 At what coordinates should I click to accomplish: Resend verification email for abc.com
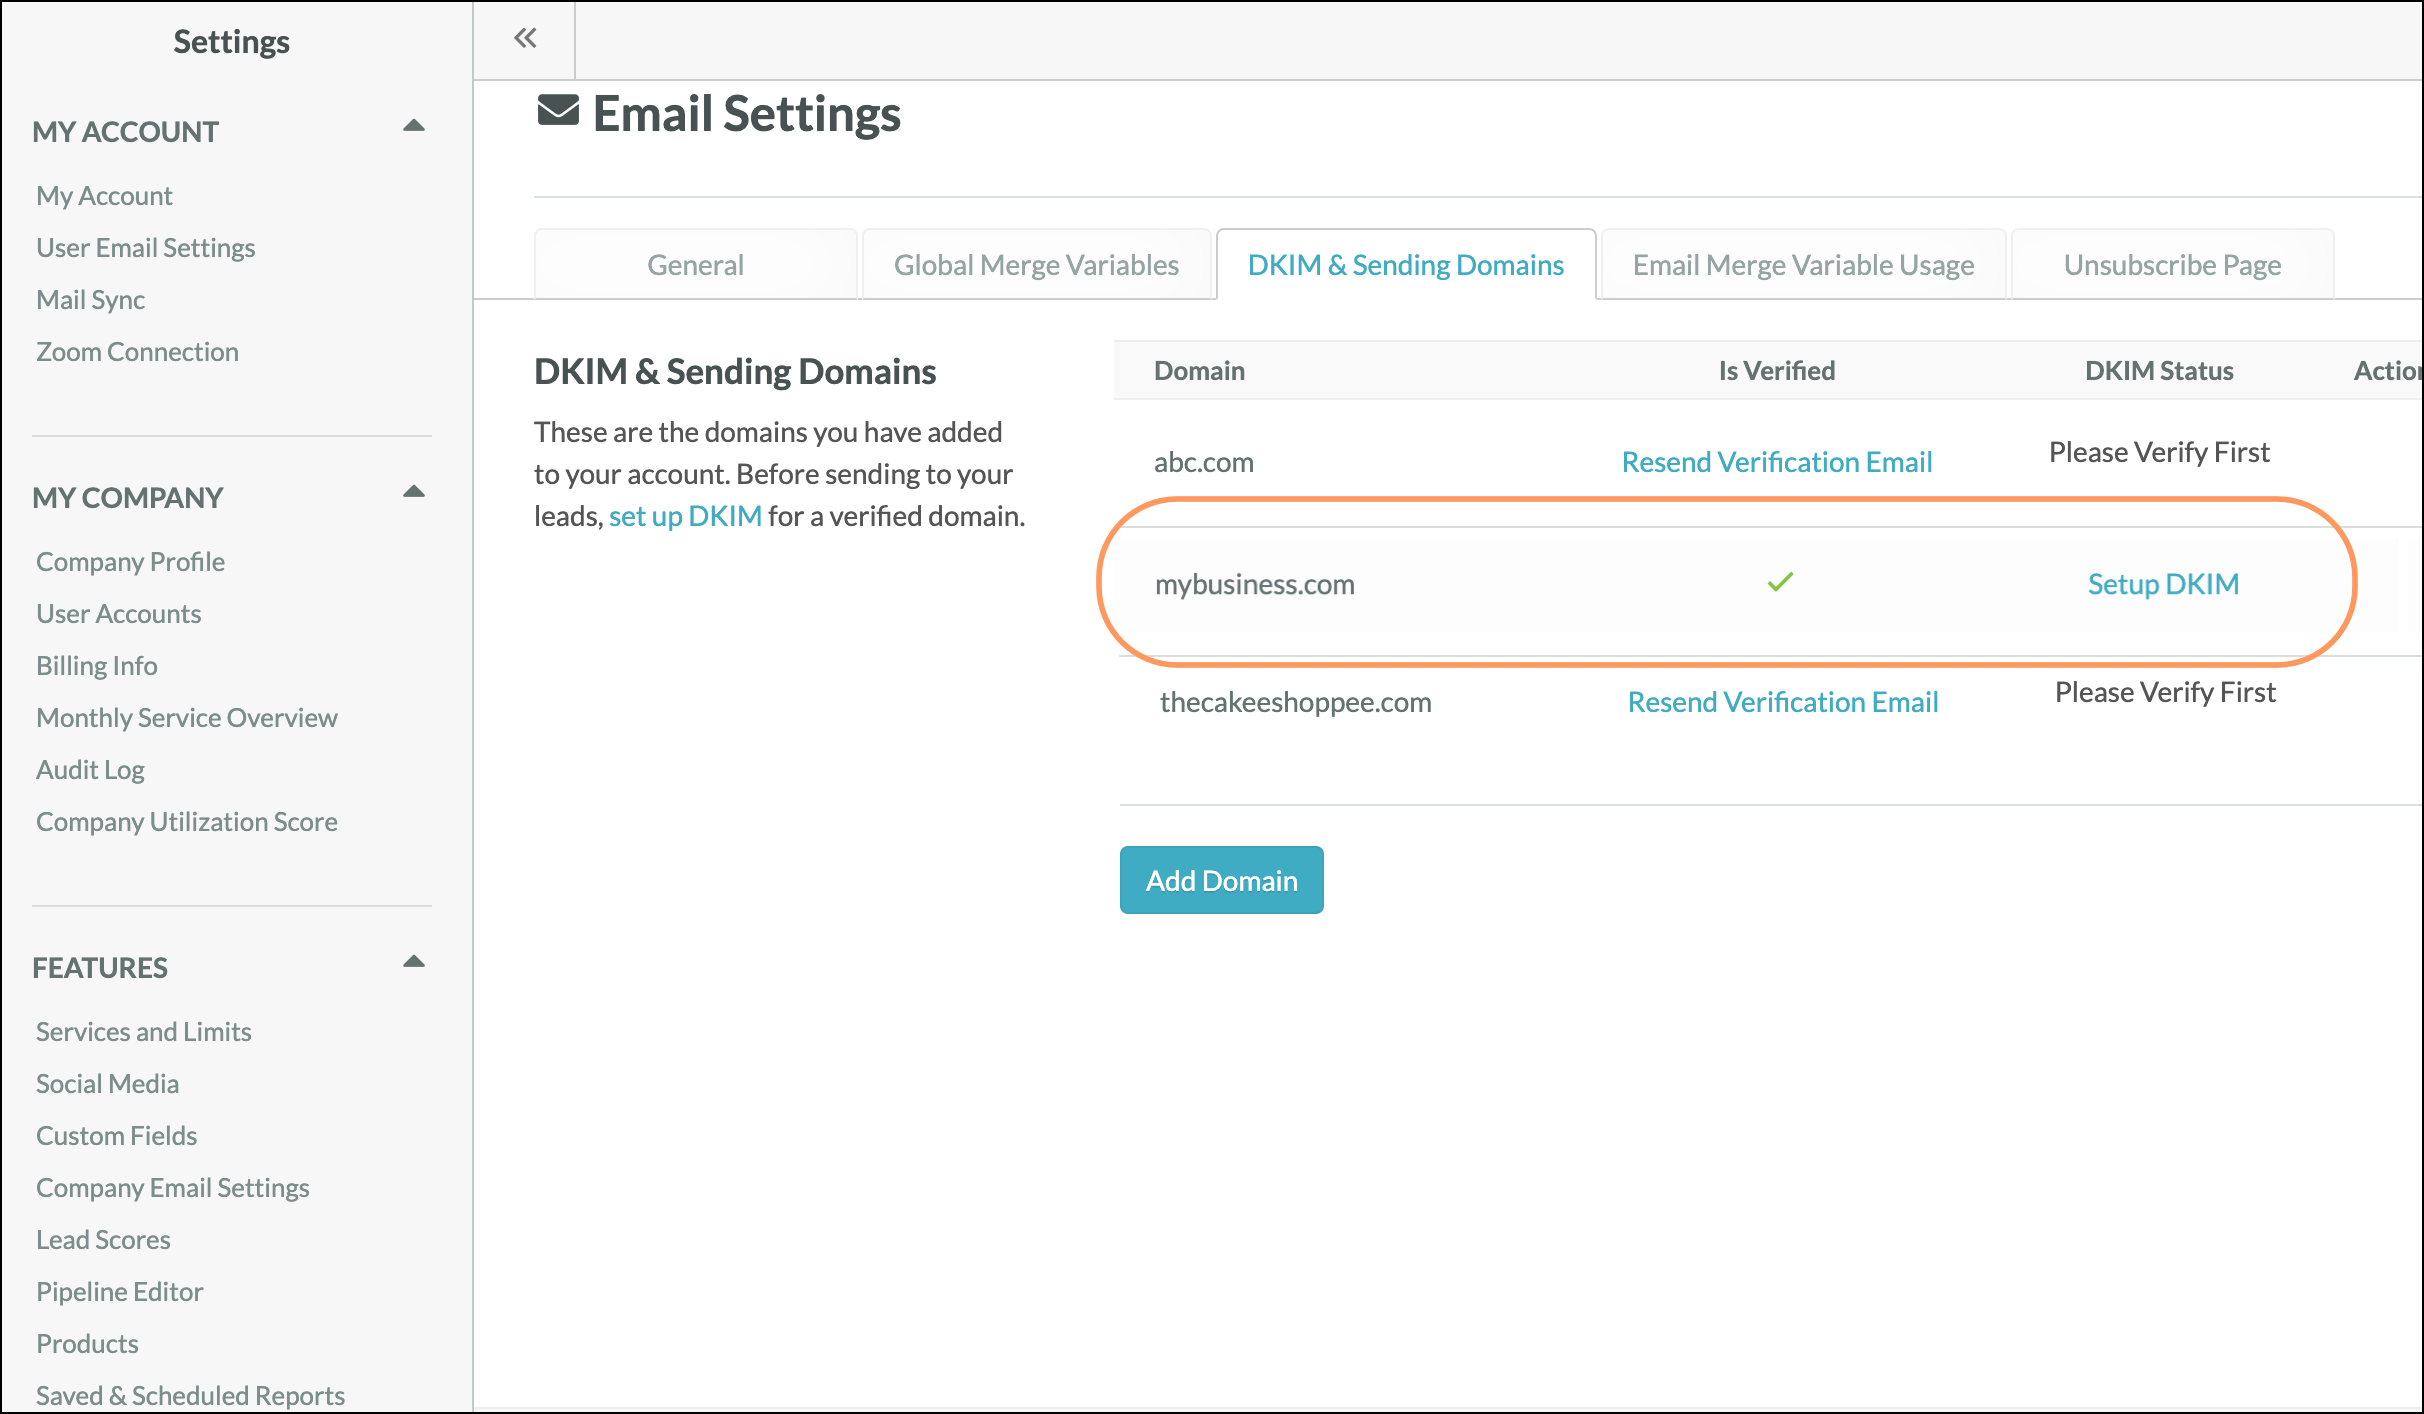[x=1777, y=462]
